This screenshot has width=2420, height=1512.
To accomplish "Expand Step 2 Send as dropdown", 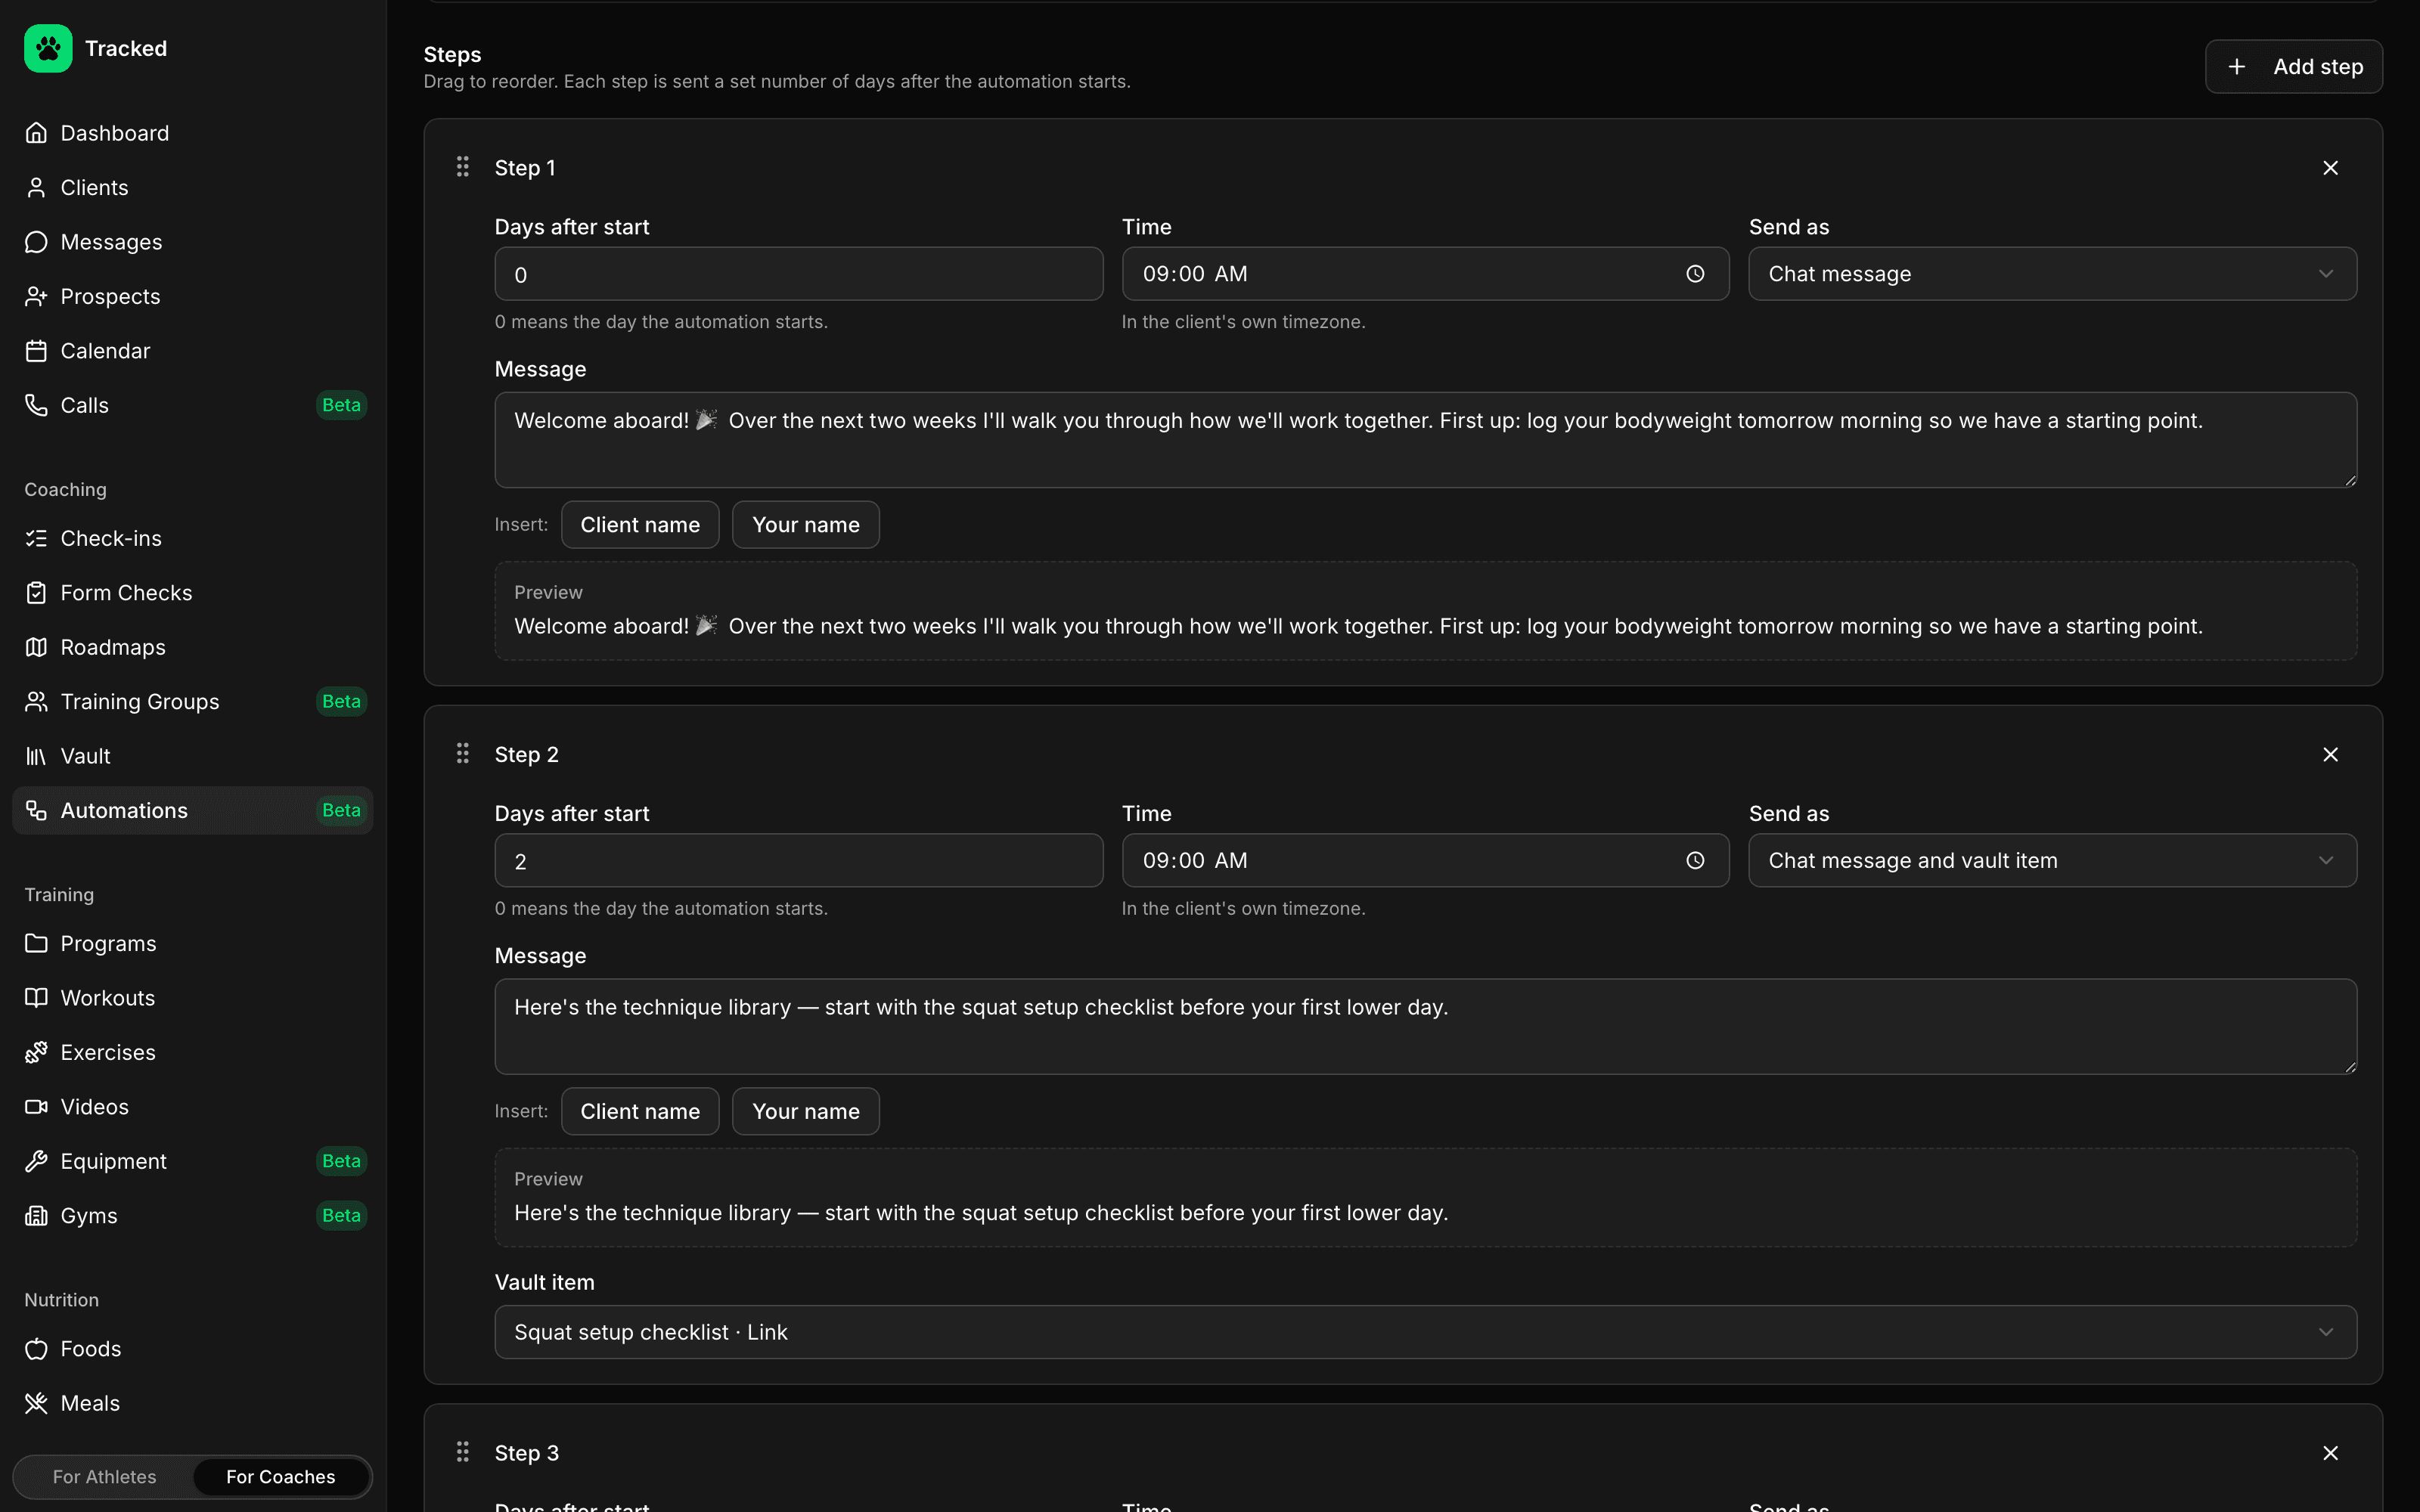I will pos(2052,860).
